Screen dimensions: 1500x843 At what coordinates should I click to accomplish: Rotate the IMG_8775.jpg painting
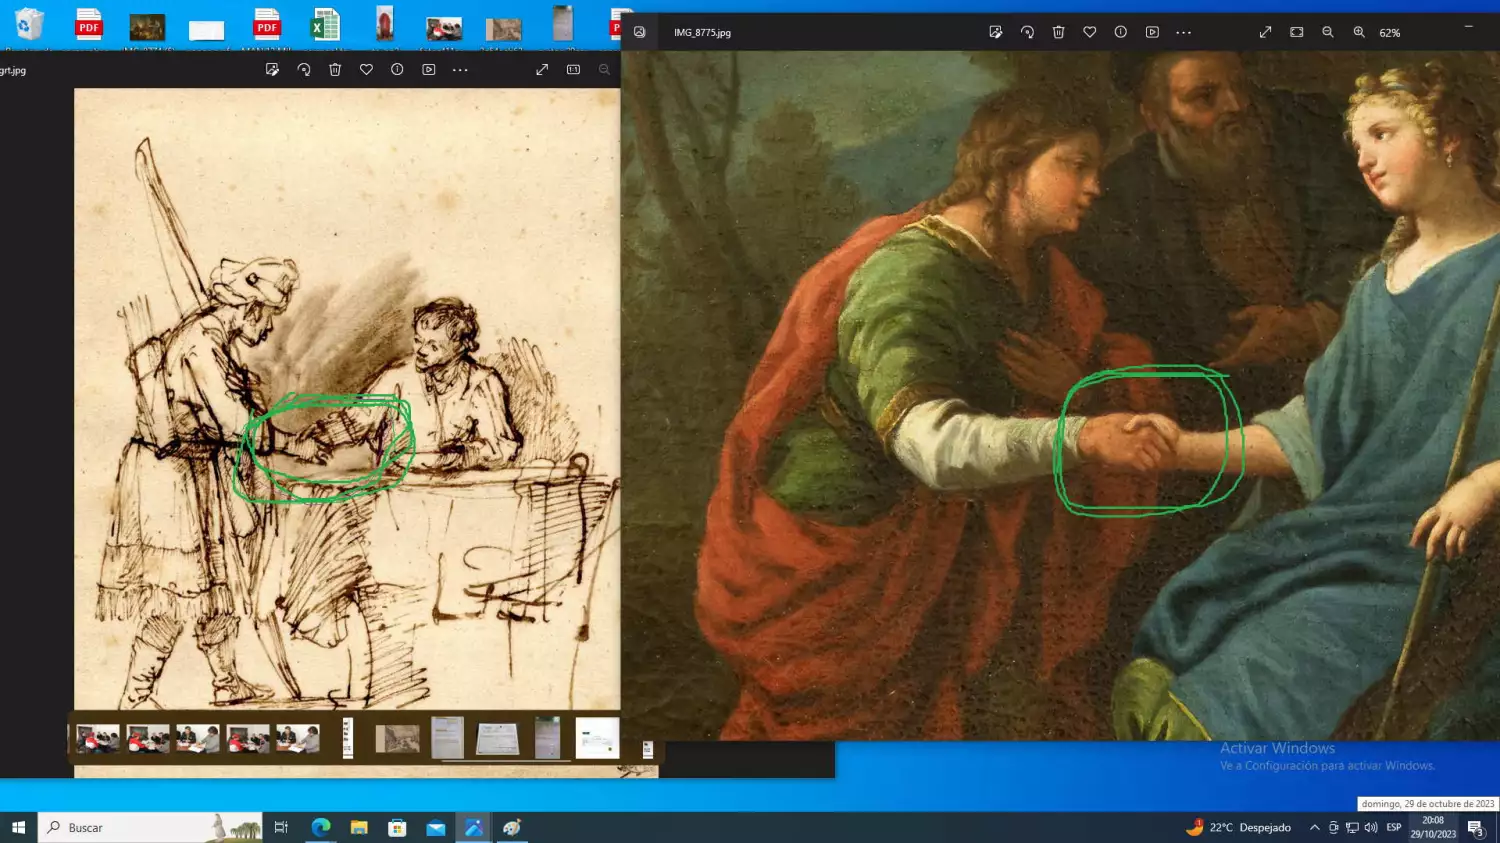(1027, 32)
